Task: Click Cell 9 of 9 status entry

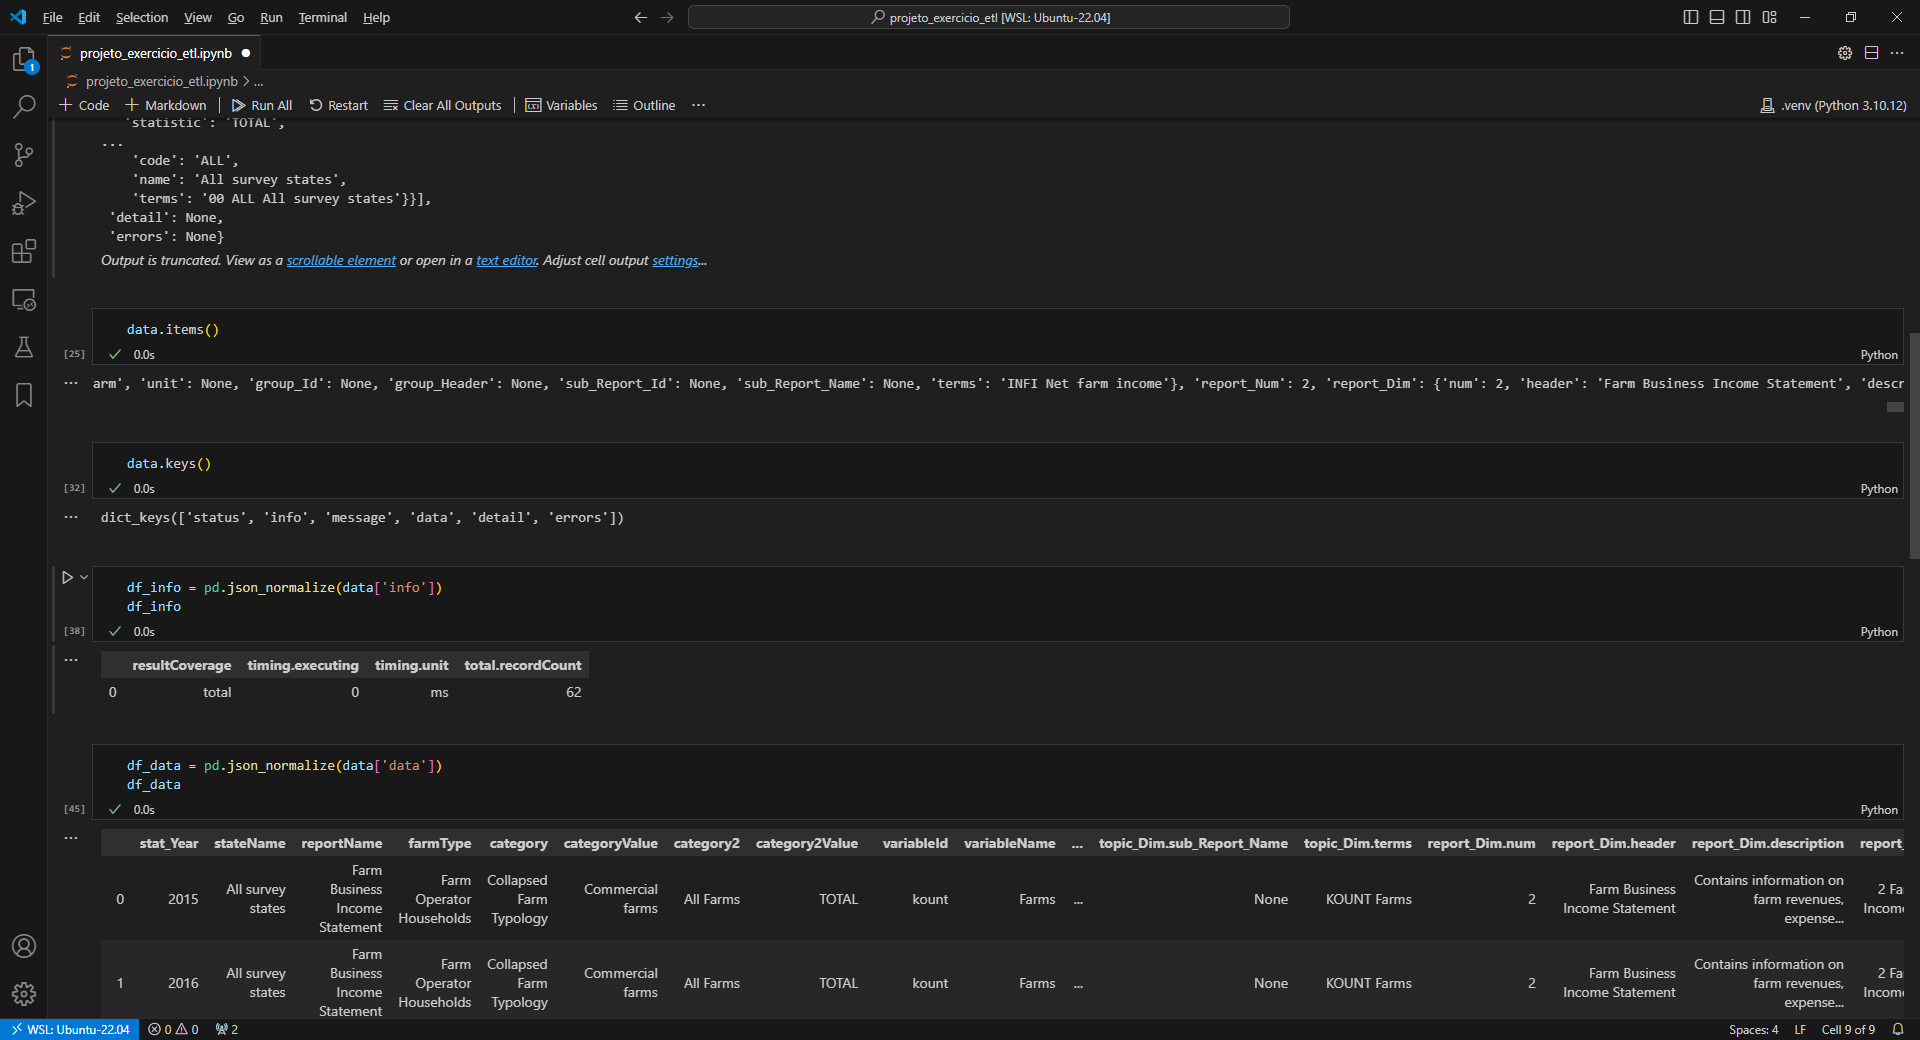Action: click(x=1848, y=1029)
